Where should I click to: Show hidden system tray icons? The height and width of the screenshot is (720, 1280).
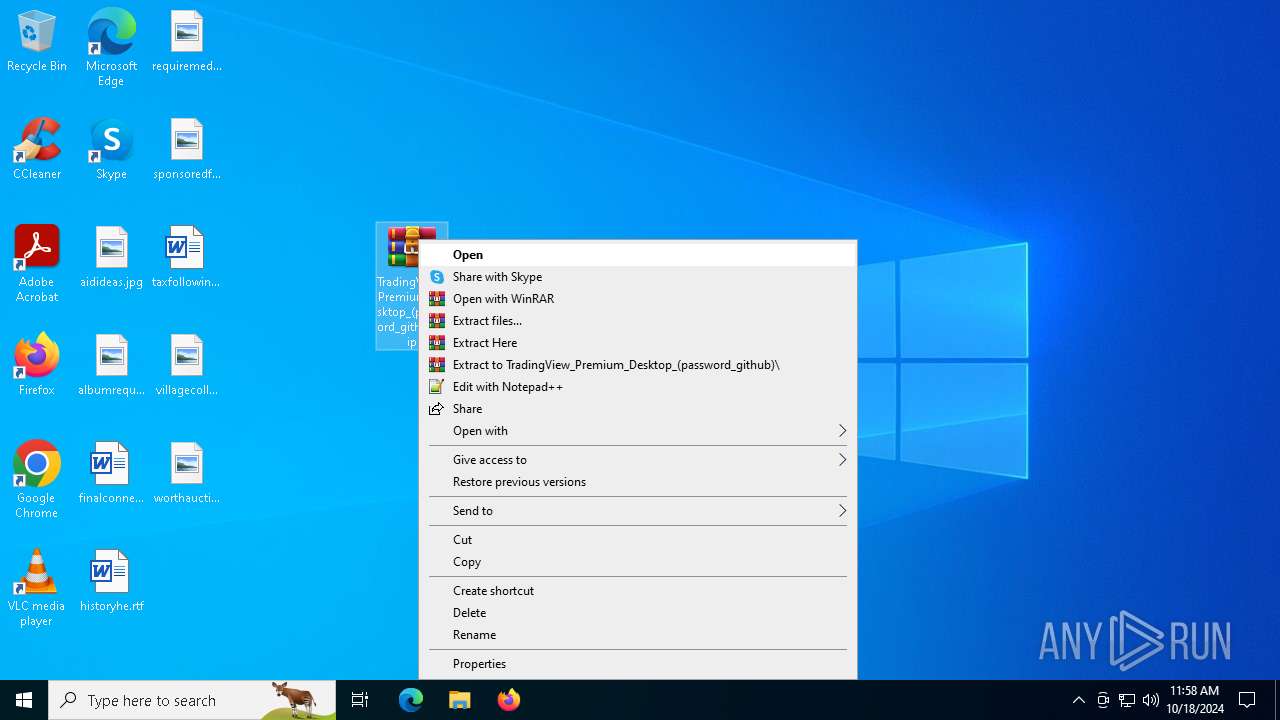pyautogui.click(x=1079, y=700)
